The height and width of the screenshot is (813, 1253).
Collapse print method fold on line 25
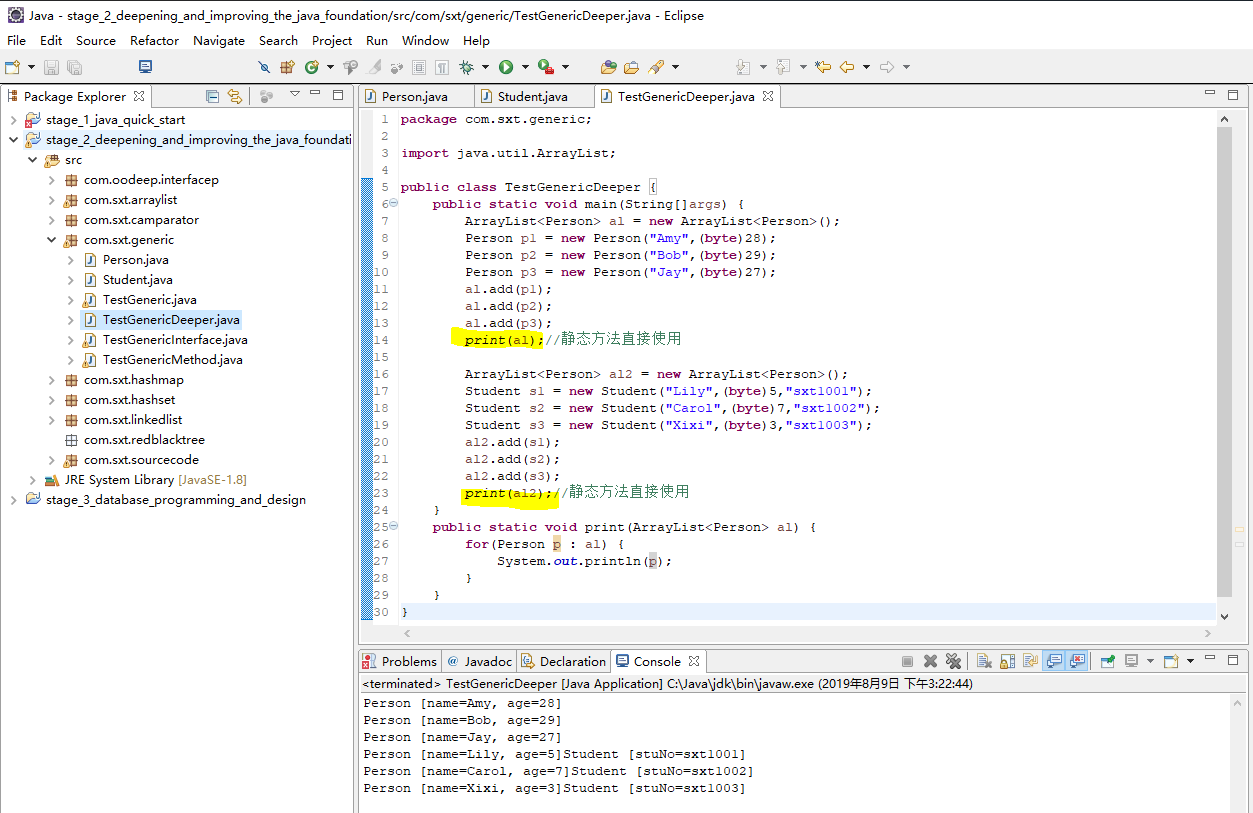click(x=393, y=526)
